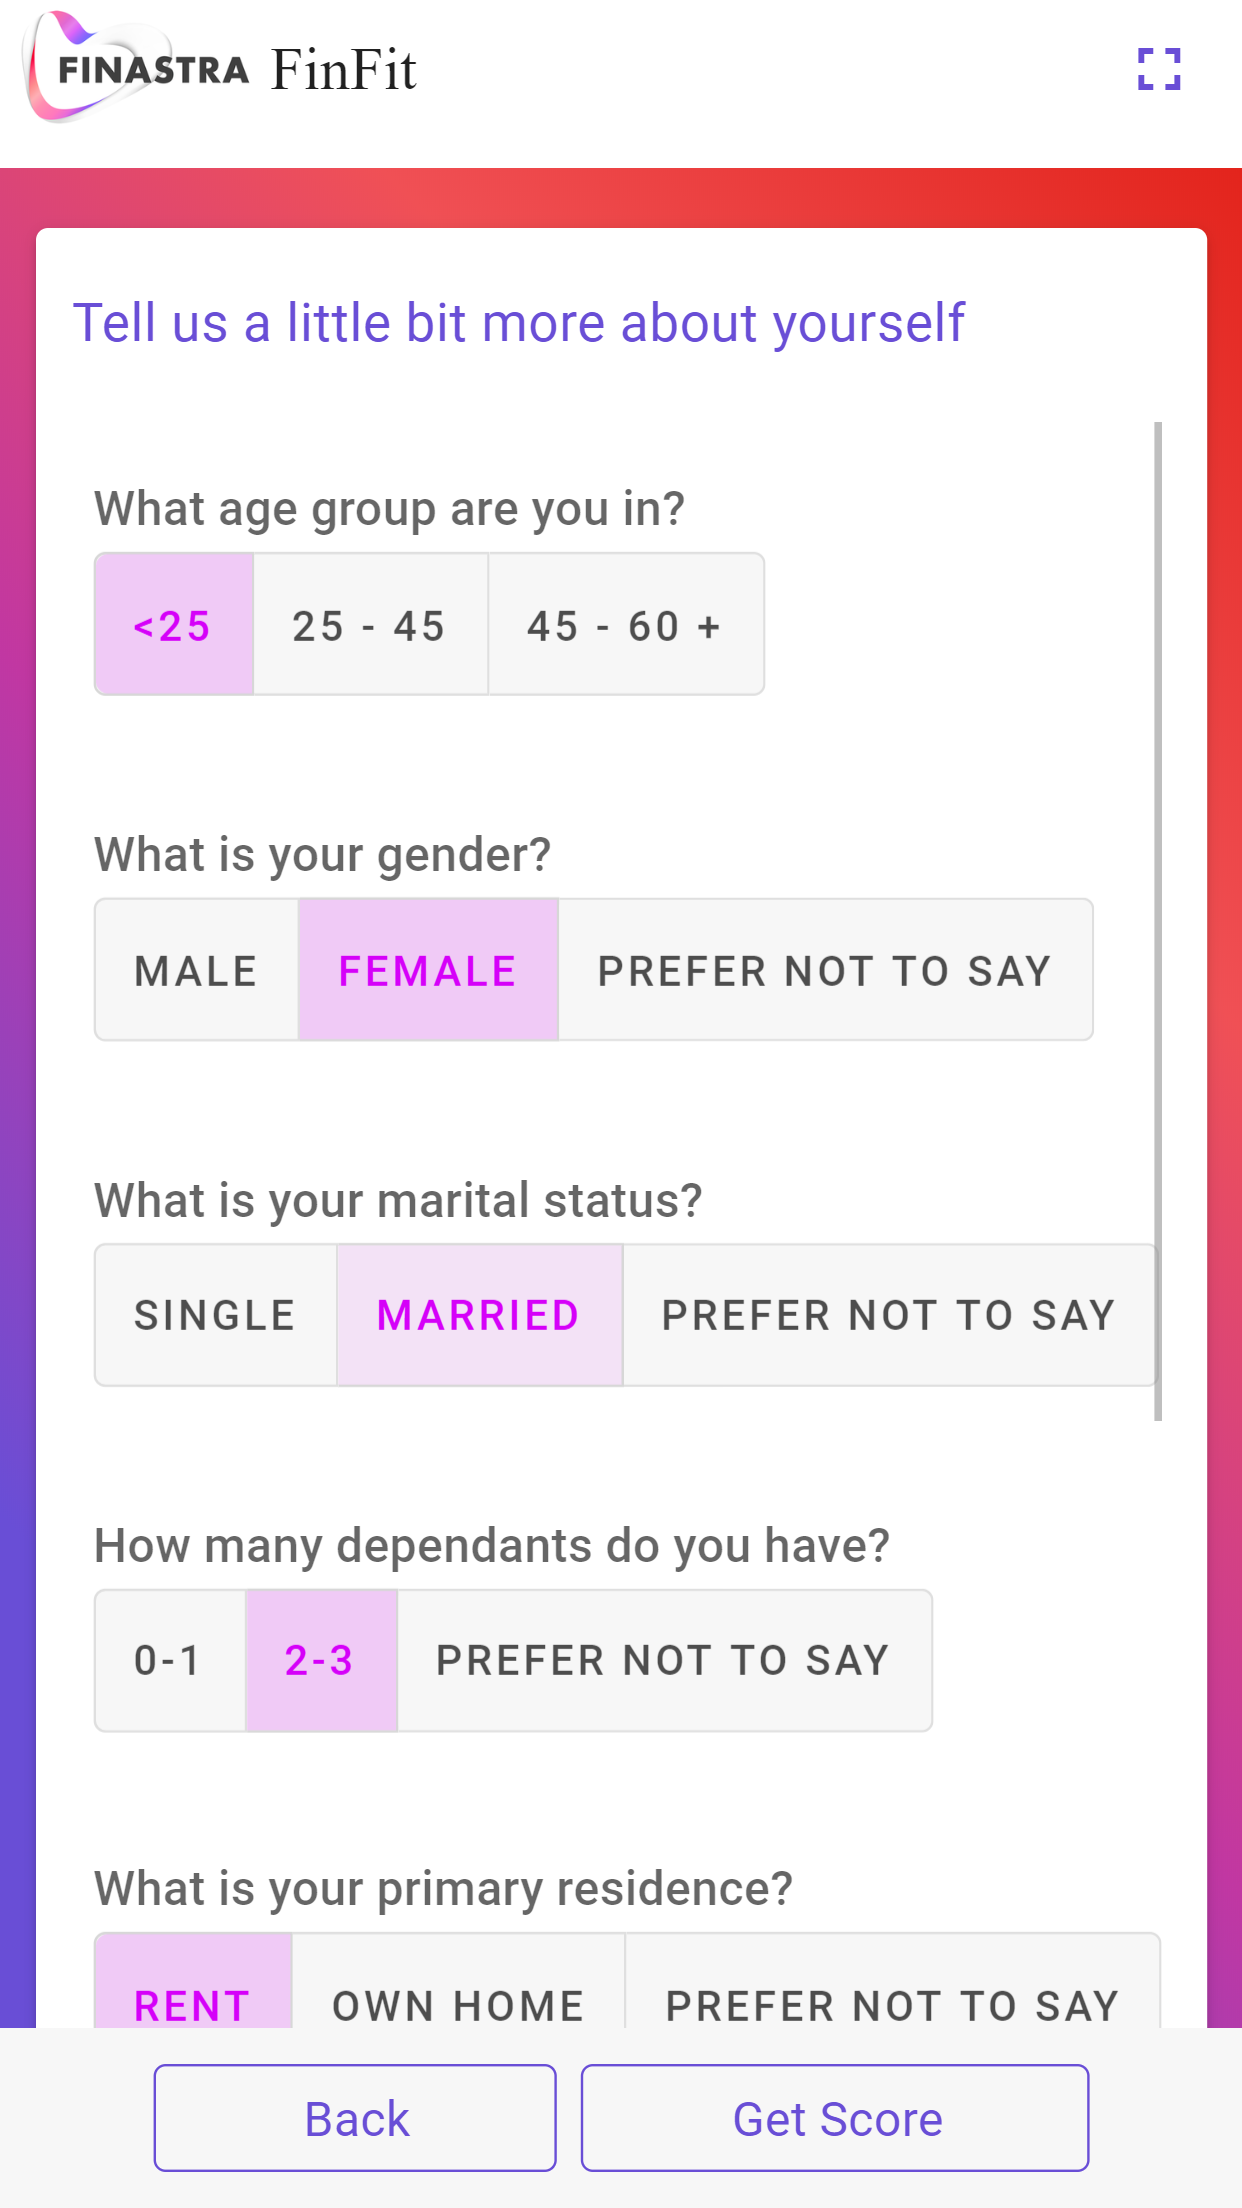Choose Female gender option
Viewport: 1242px width, 2208px height.
pos(428,970)
